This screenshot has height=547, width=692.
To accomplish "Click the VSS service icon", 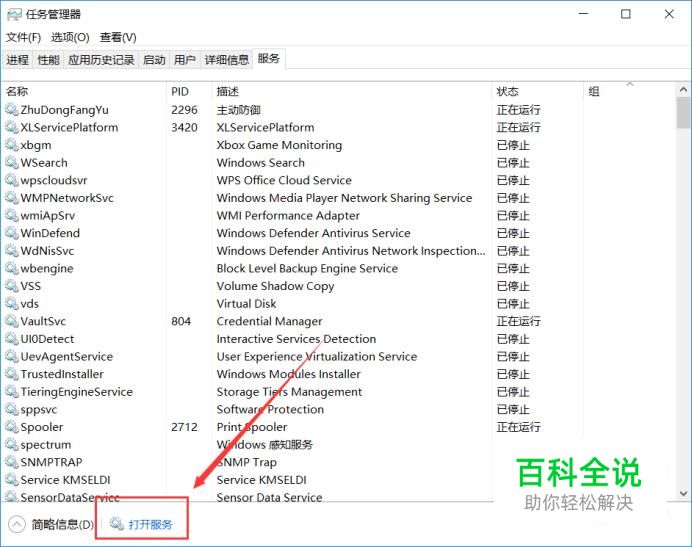I will pyautogui.click(x=11, y=286).
